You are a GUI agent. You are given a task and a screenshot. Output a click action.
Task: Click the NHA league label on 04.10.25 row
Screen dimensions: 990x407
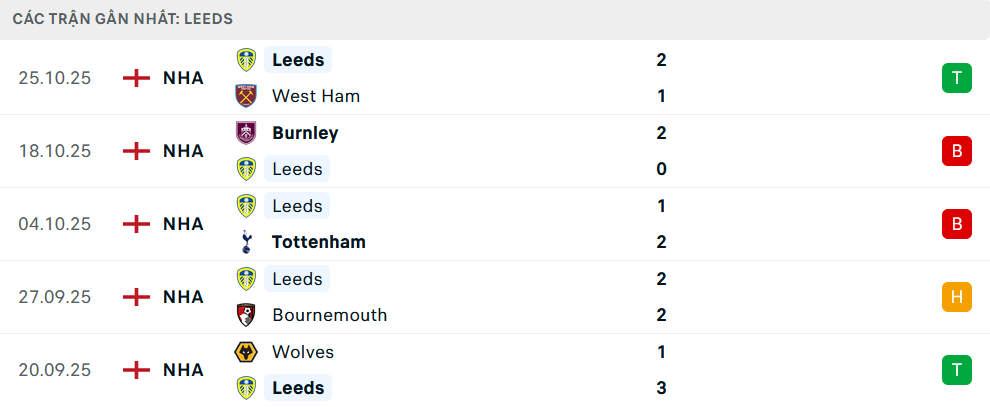point(183,224)
